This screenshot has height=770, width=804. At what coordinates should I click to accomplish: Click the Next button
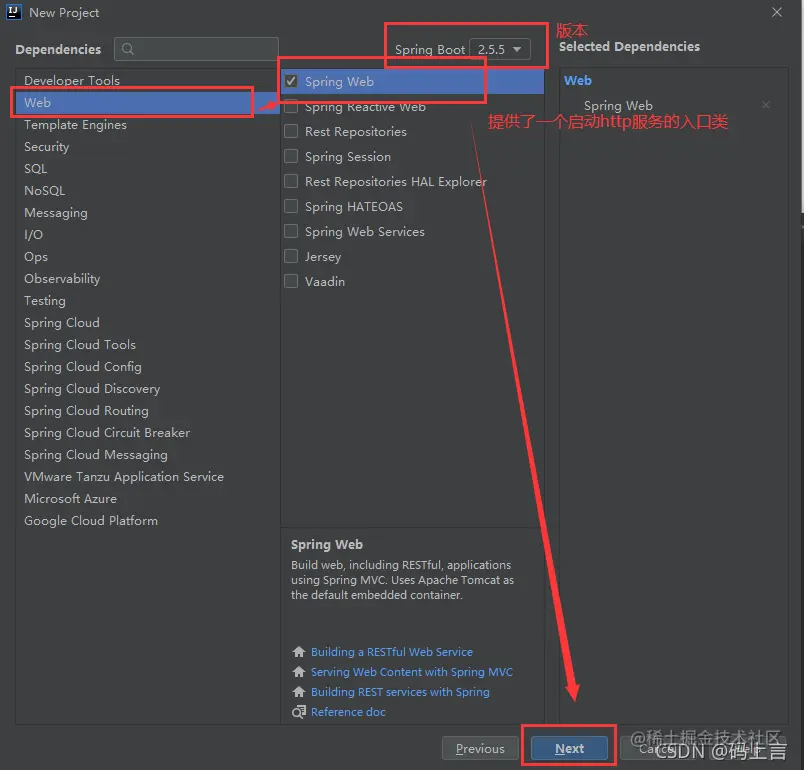tap(569, 748)
